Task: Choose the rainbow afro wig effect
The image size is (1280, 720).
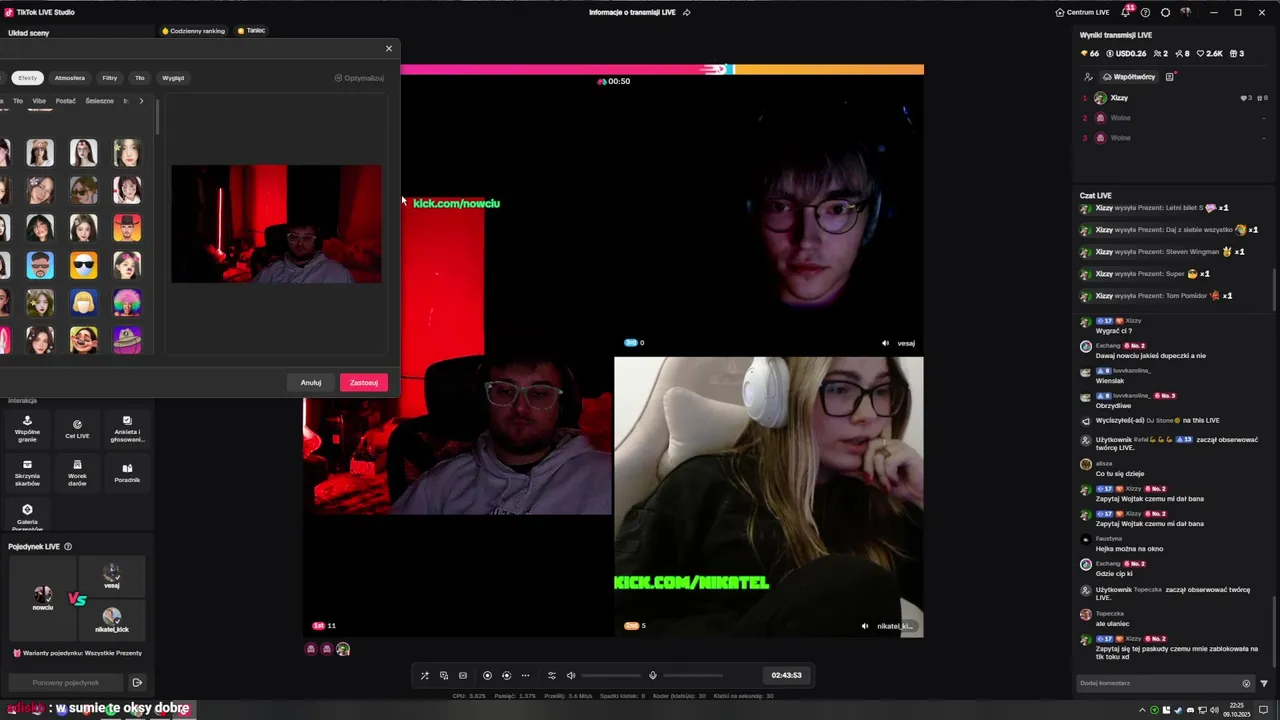Action: point(127,302)
